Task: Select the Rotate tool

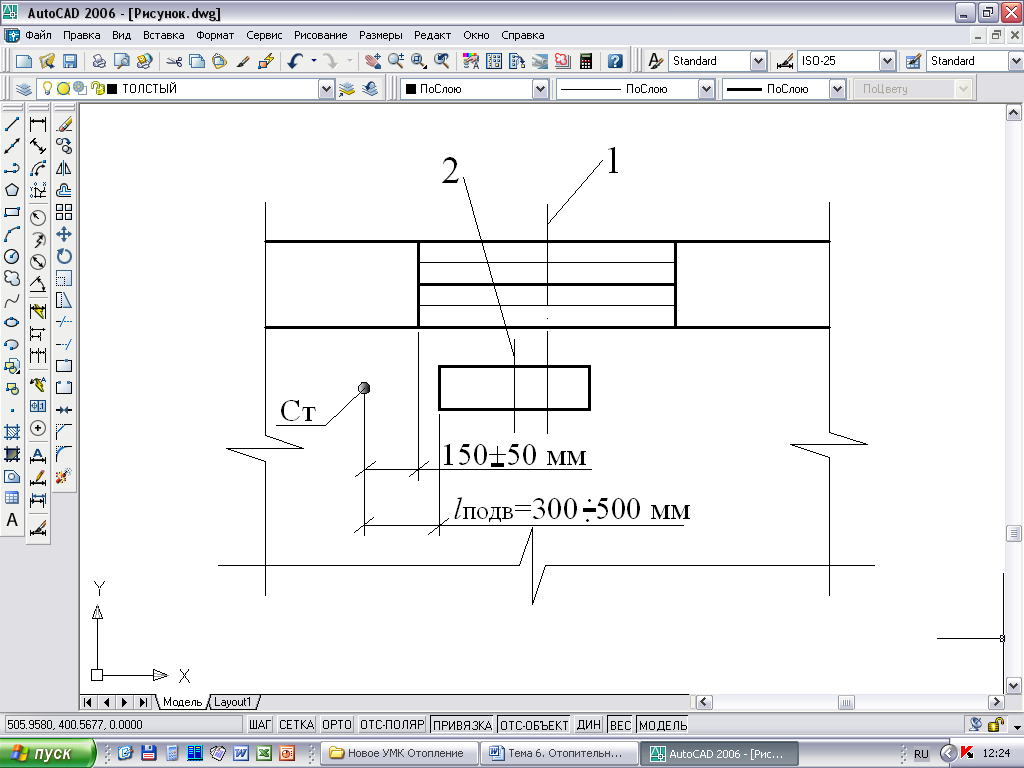Action: pos(64,257)
